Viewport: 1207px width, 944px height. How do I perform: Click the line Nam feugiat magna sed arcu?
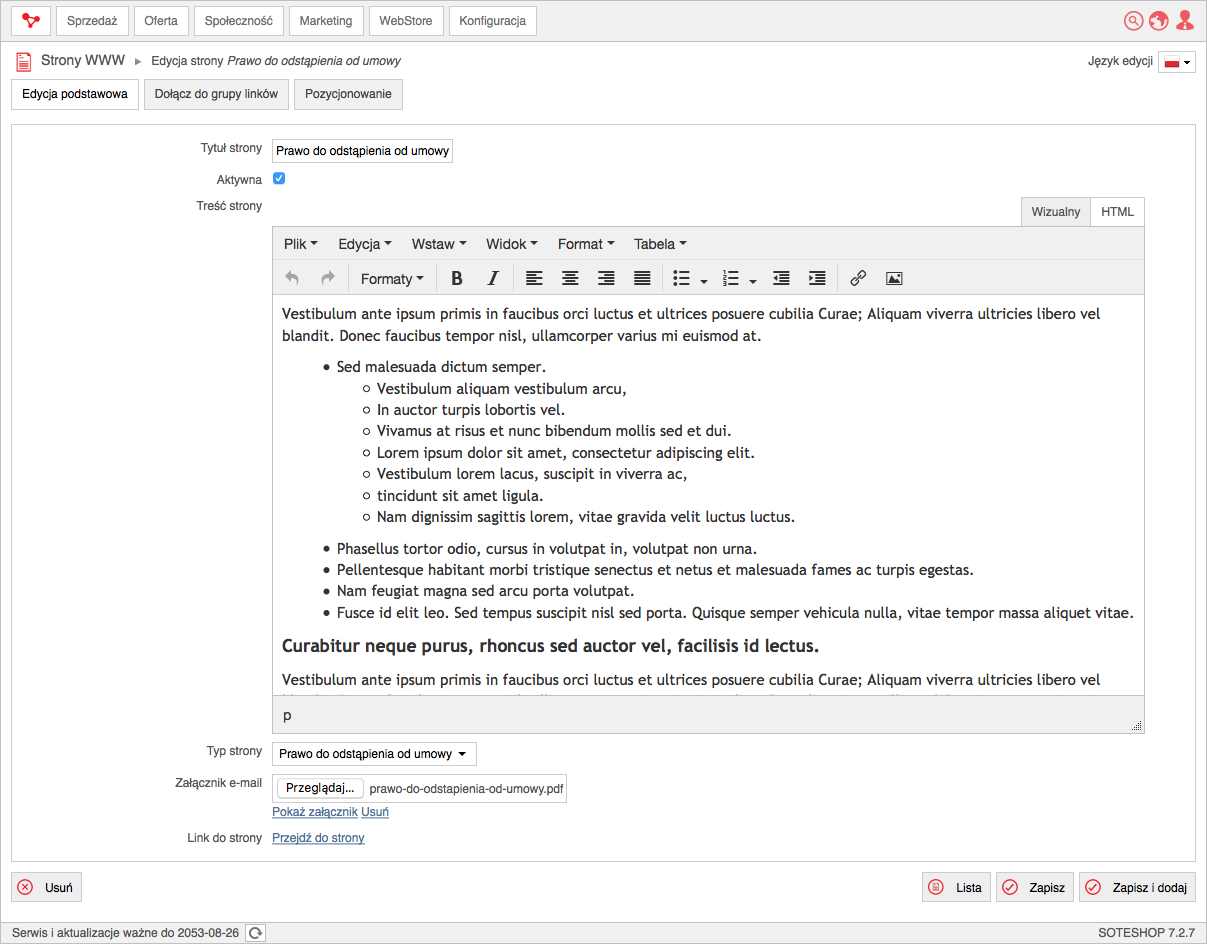(485, 591)
